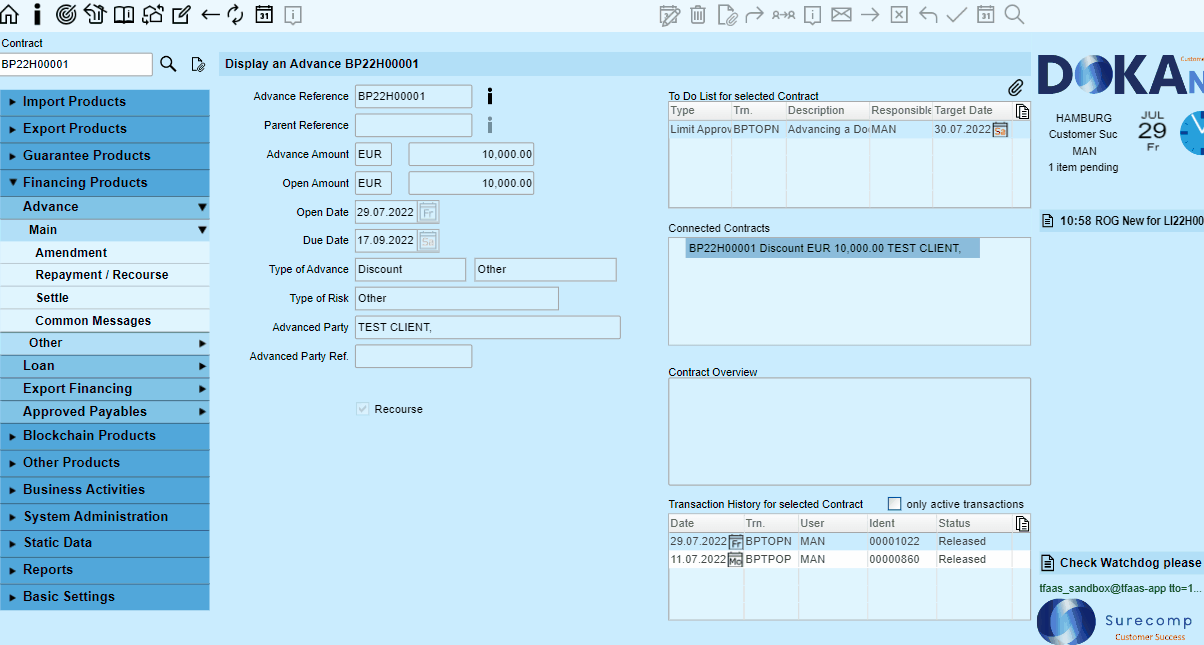Open the Amendment menu item

pyautogui.click(x=71, y=253)
